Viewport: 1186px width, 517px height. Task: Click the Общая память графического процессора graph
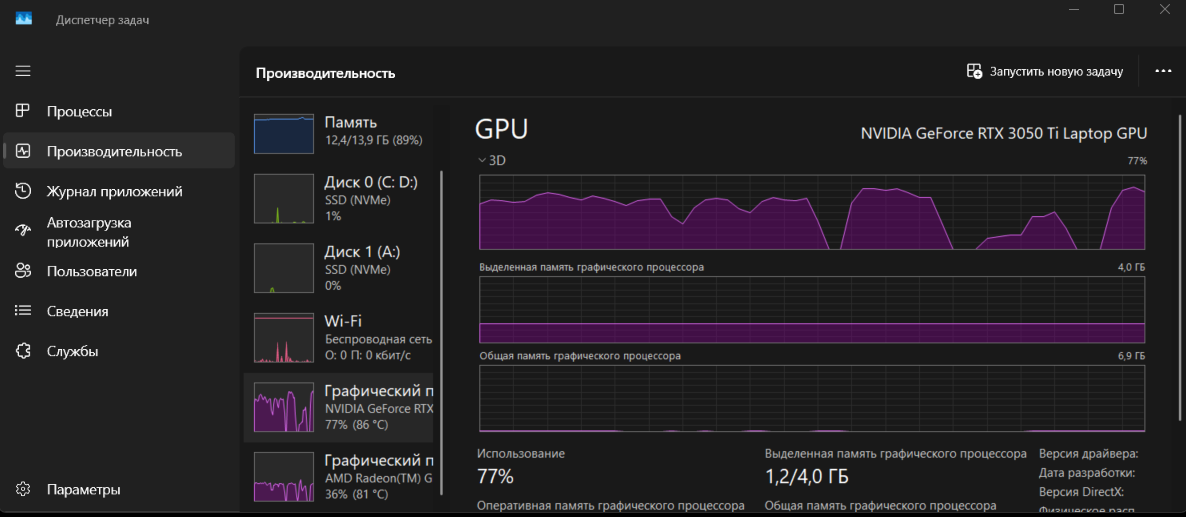812,398
